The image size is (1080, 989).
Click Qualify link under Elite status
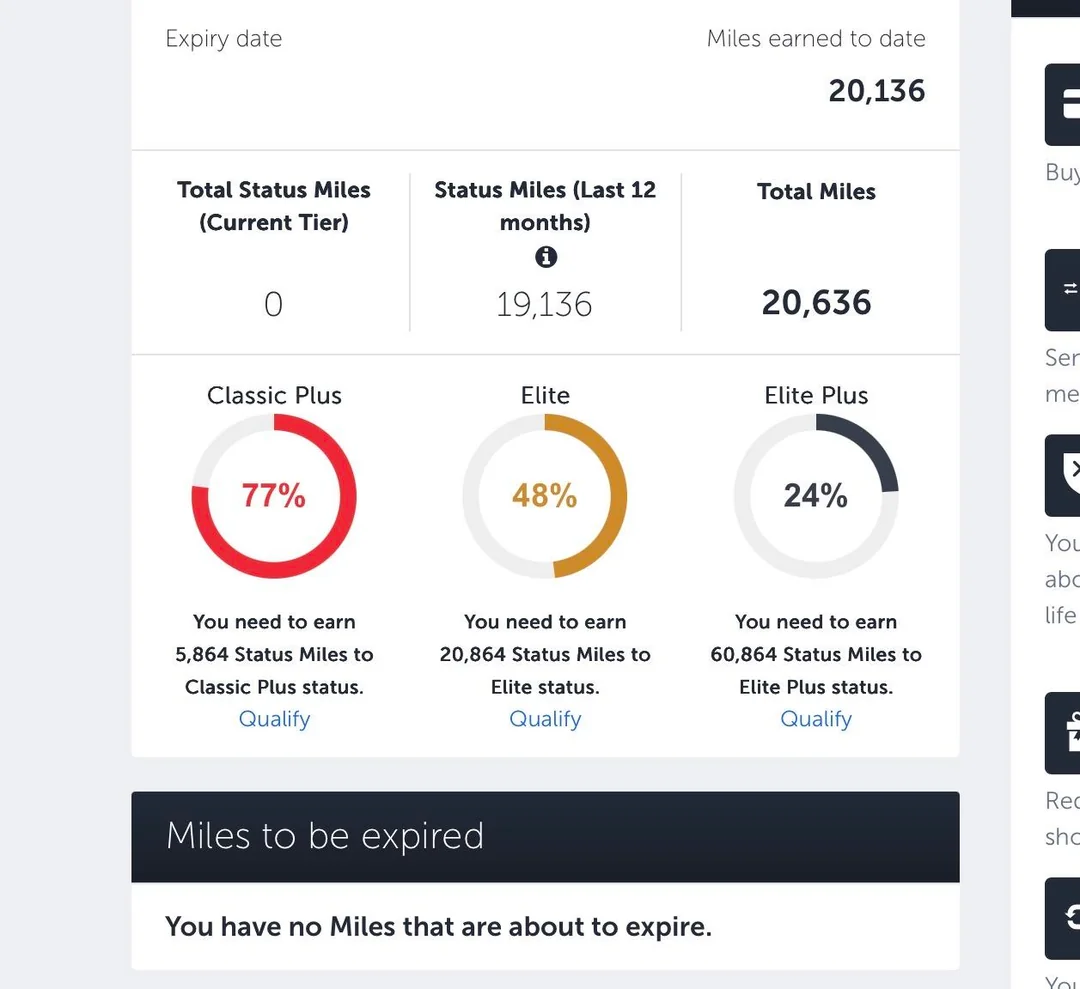click(x=545, y=719)
